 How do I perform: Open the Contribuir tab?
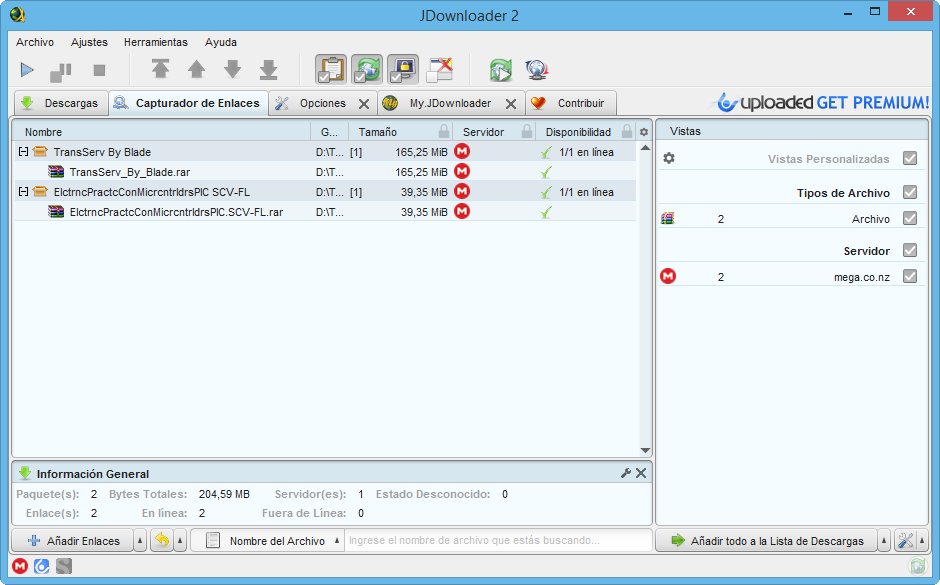(571, 103)
